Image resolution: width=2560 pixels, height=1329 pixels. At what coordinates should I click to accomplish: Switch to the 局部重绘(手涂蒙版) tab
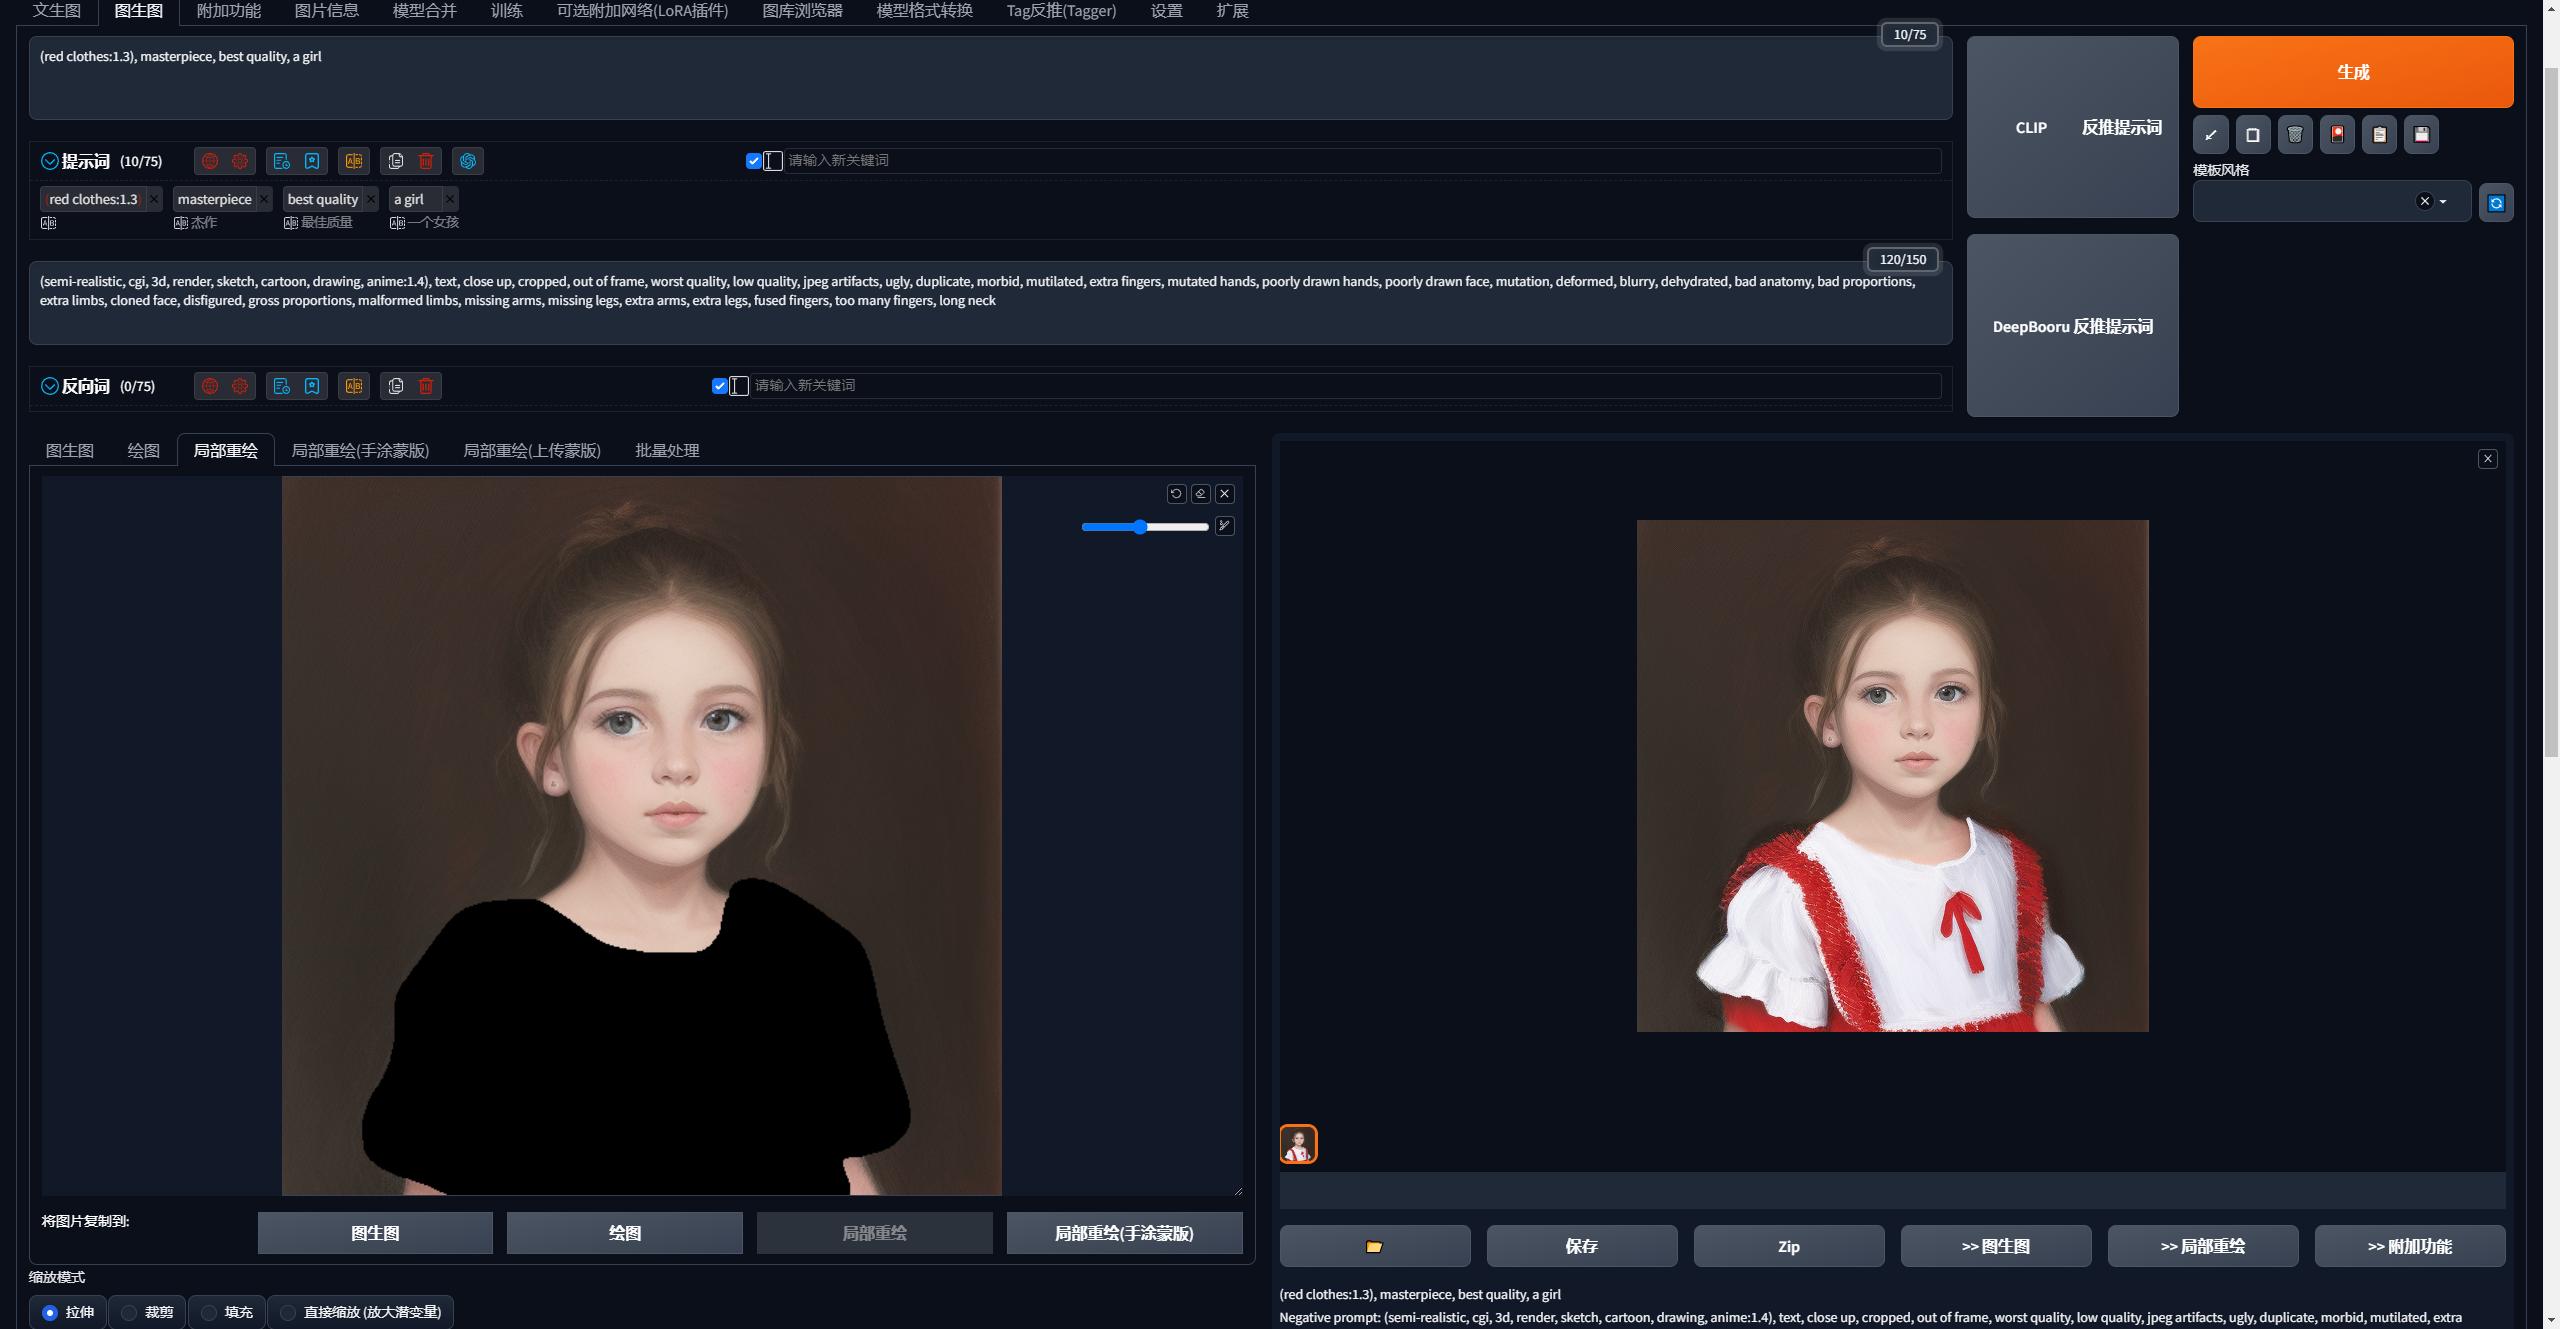click(x=360, y=450)
